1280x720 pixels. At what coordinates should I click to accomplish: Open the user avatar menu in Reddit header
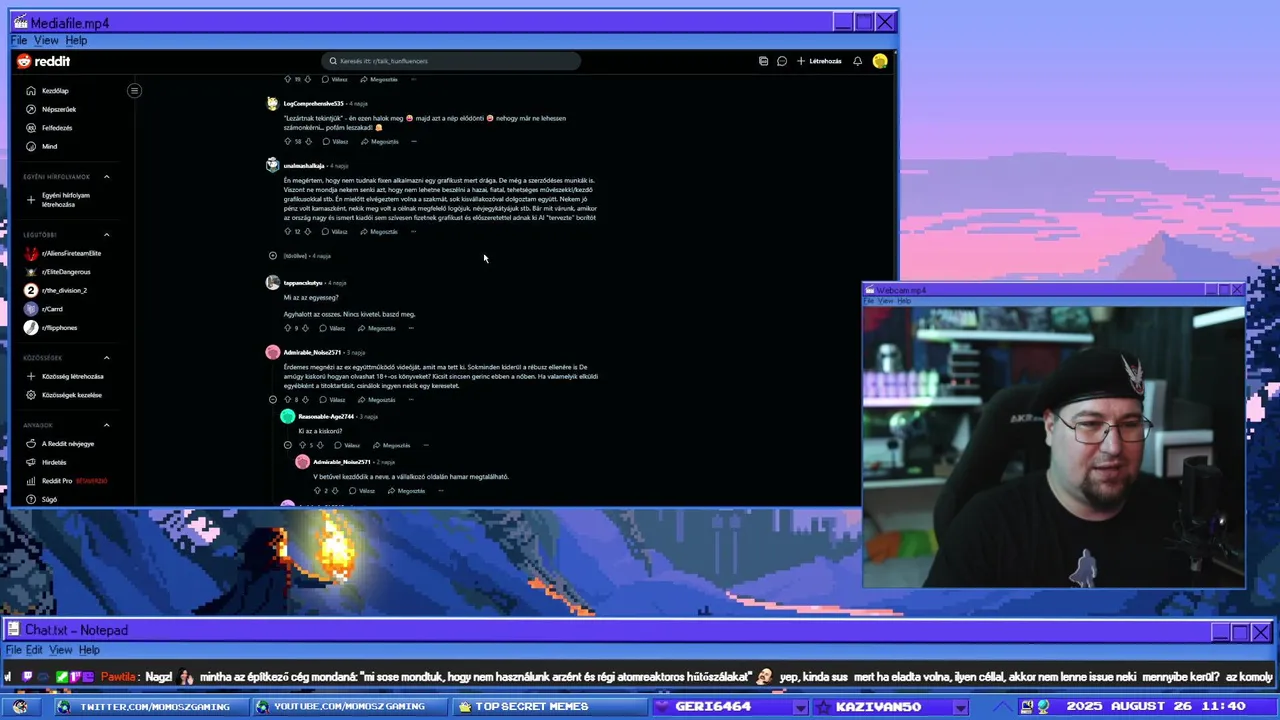(x=880, y=61)
